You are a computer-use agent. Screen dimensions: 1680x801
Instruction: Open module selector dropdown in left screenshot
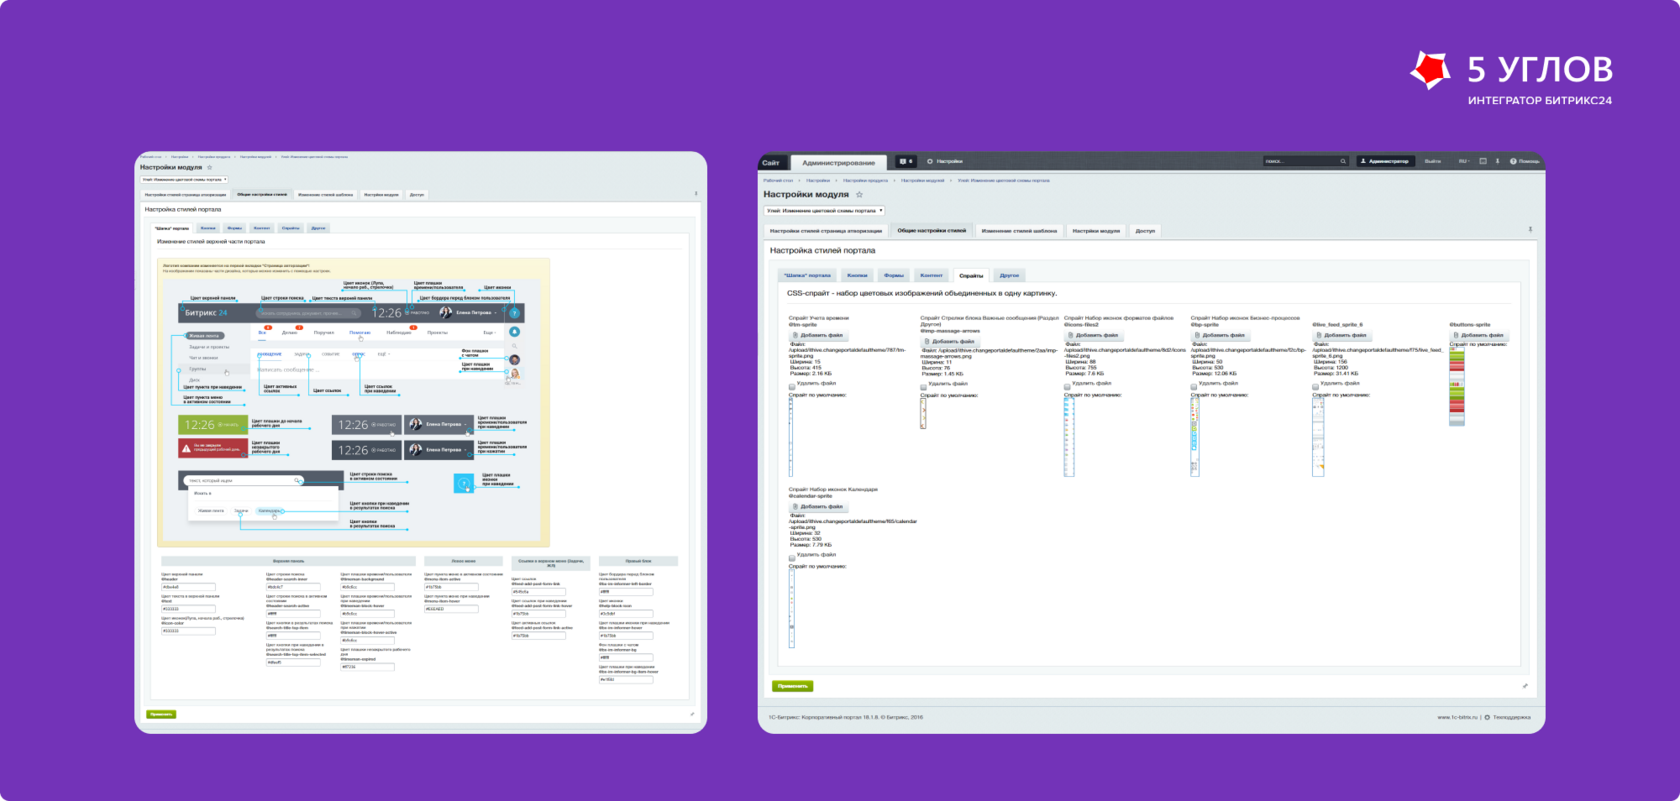[x=184, y=179]
